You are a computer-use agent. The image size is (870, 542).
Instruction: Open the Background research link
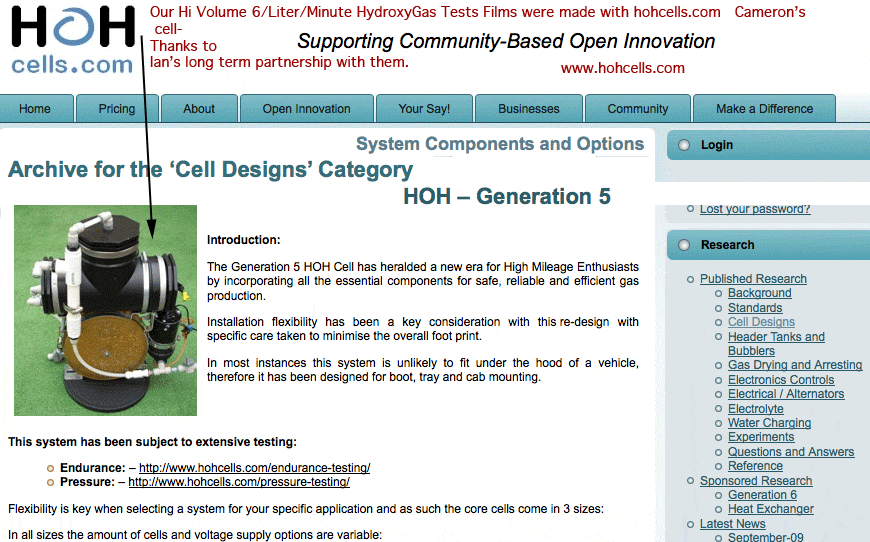click(760, 293)
